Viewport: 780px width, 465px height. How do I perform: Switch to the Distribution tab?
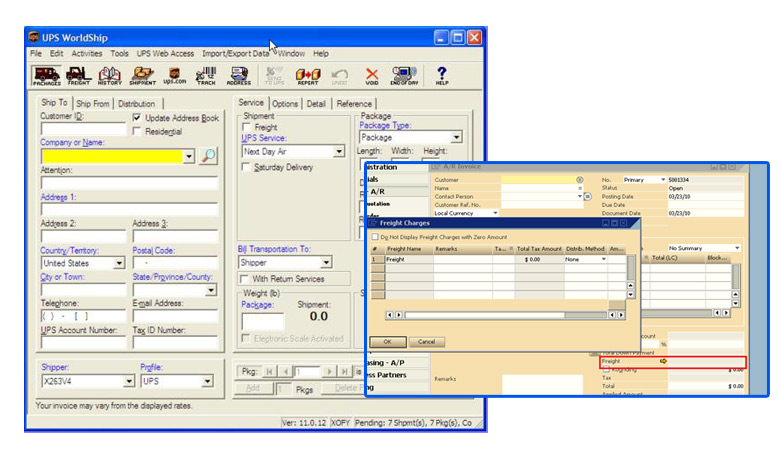tap(137, 103)
